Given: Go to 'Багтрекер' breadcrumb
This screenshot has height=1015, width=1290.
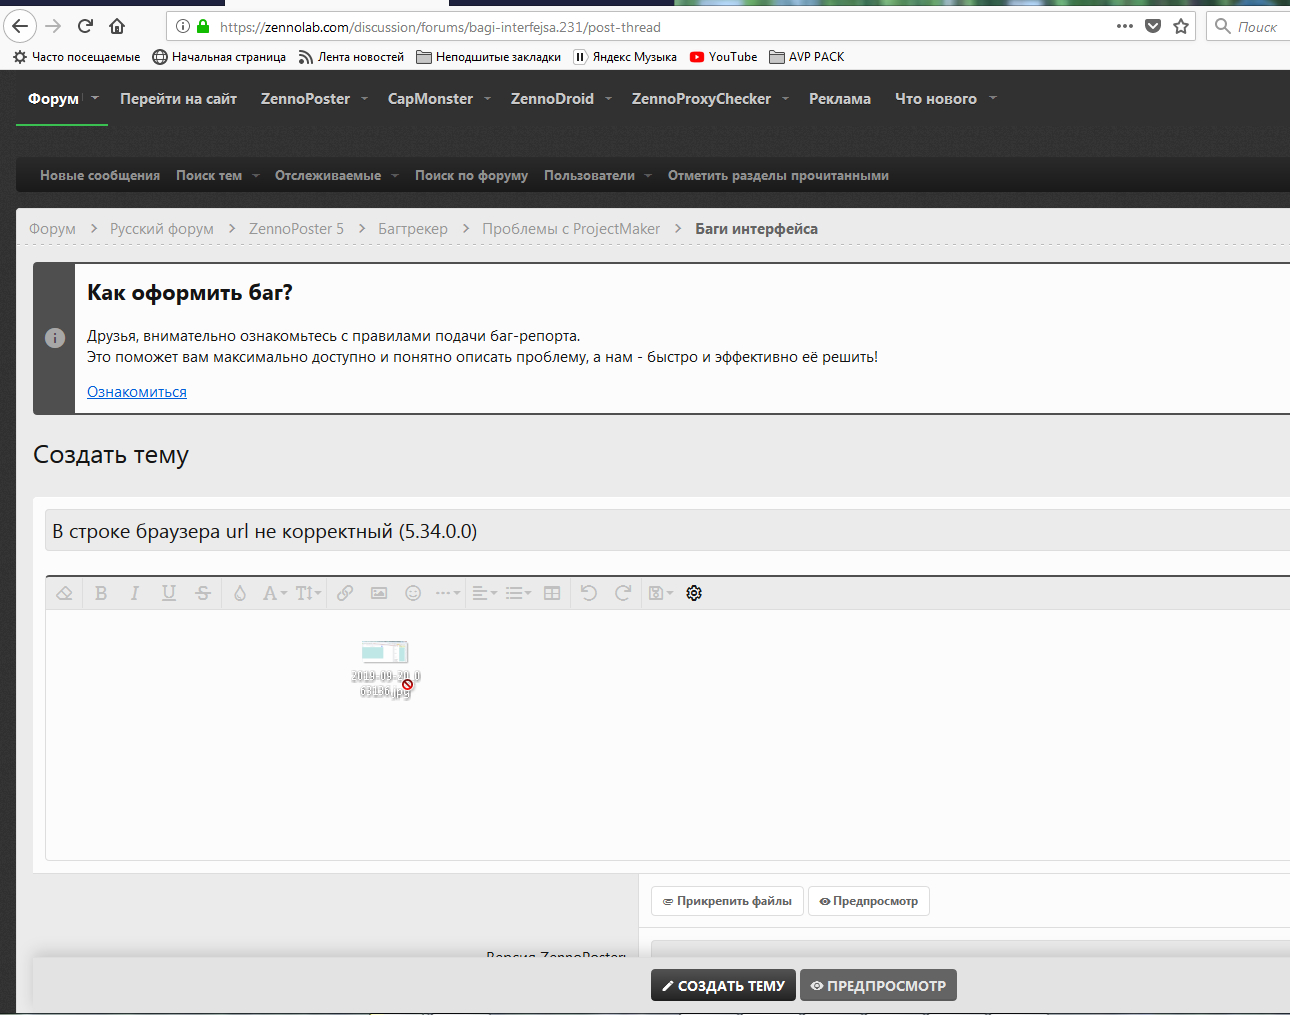Looking at the screenshot, I should 413,229.
